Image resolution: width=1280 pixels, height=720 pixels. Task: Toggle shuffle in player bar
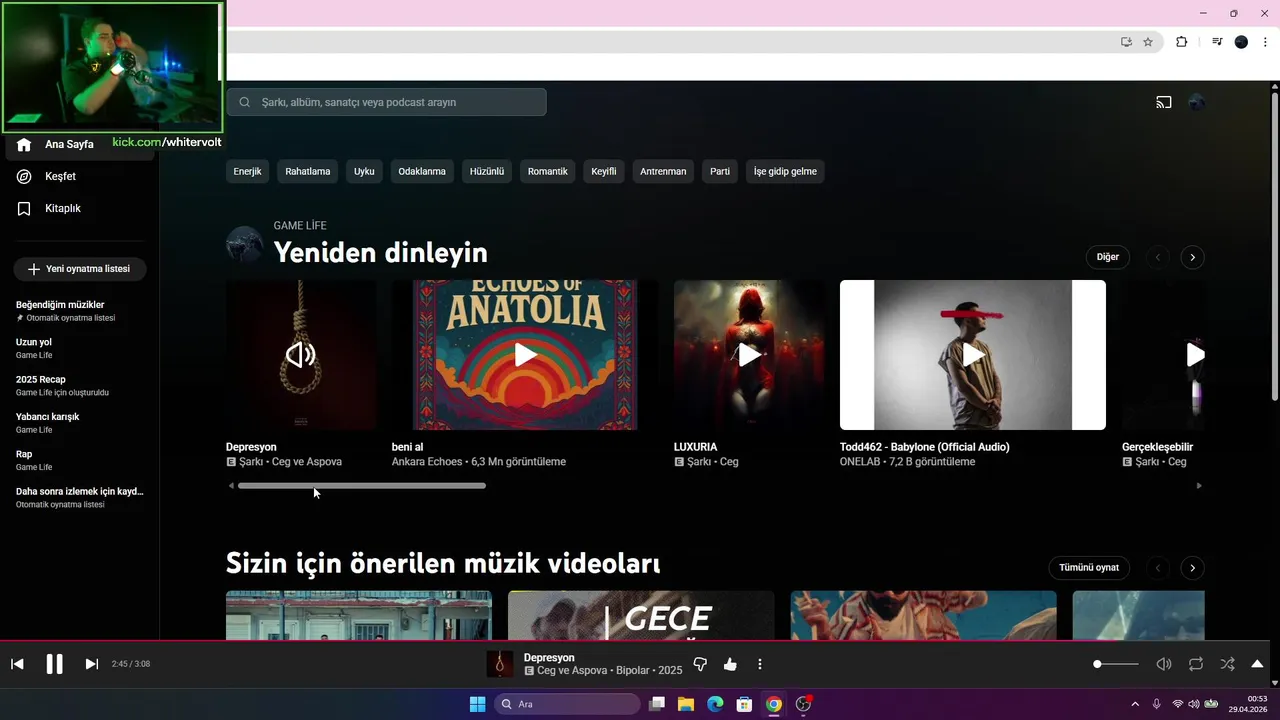[x=1227, y=664]
